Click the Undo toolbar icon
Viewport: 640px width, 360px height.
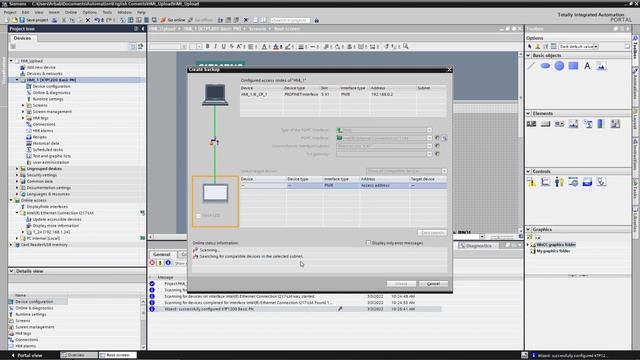[x=97, y=20]
